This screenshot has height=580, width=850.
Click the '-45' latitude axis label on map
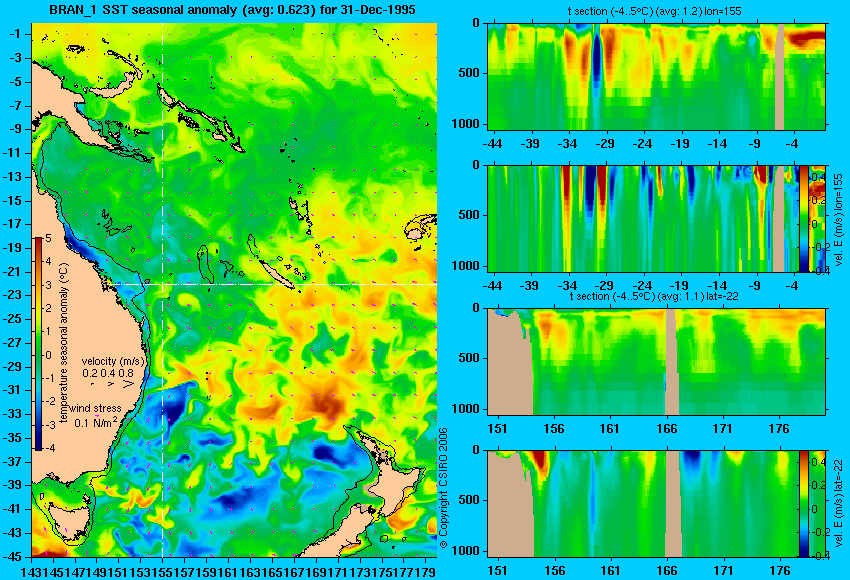pyautogui.click(x=12, y=557)
